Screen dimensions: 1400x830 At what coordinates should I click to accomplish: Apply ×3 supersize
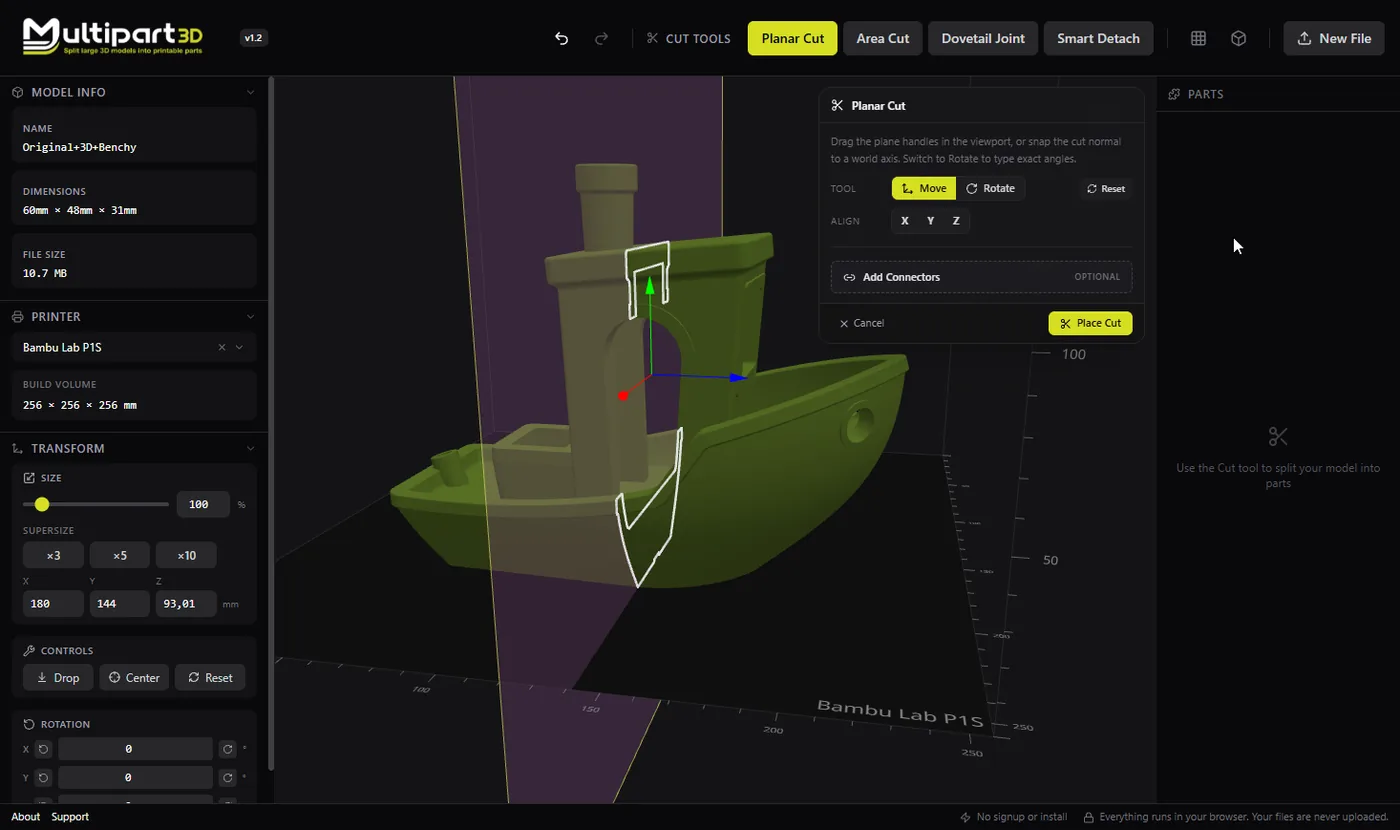pyautogui.click(x=53, y=555)
